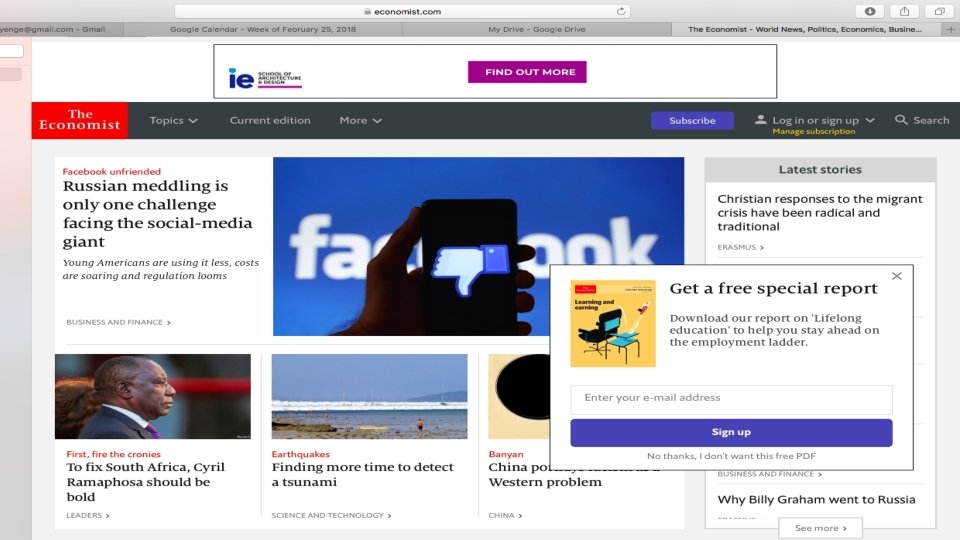Open To fix South Africa article headline
This screenshot has height=540, width=960.
click(x=146, y=482)
